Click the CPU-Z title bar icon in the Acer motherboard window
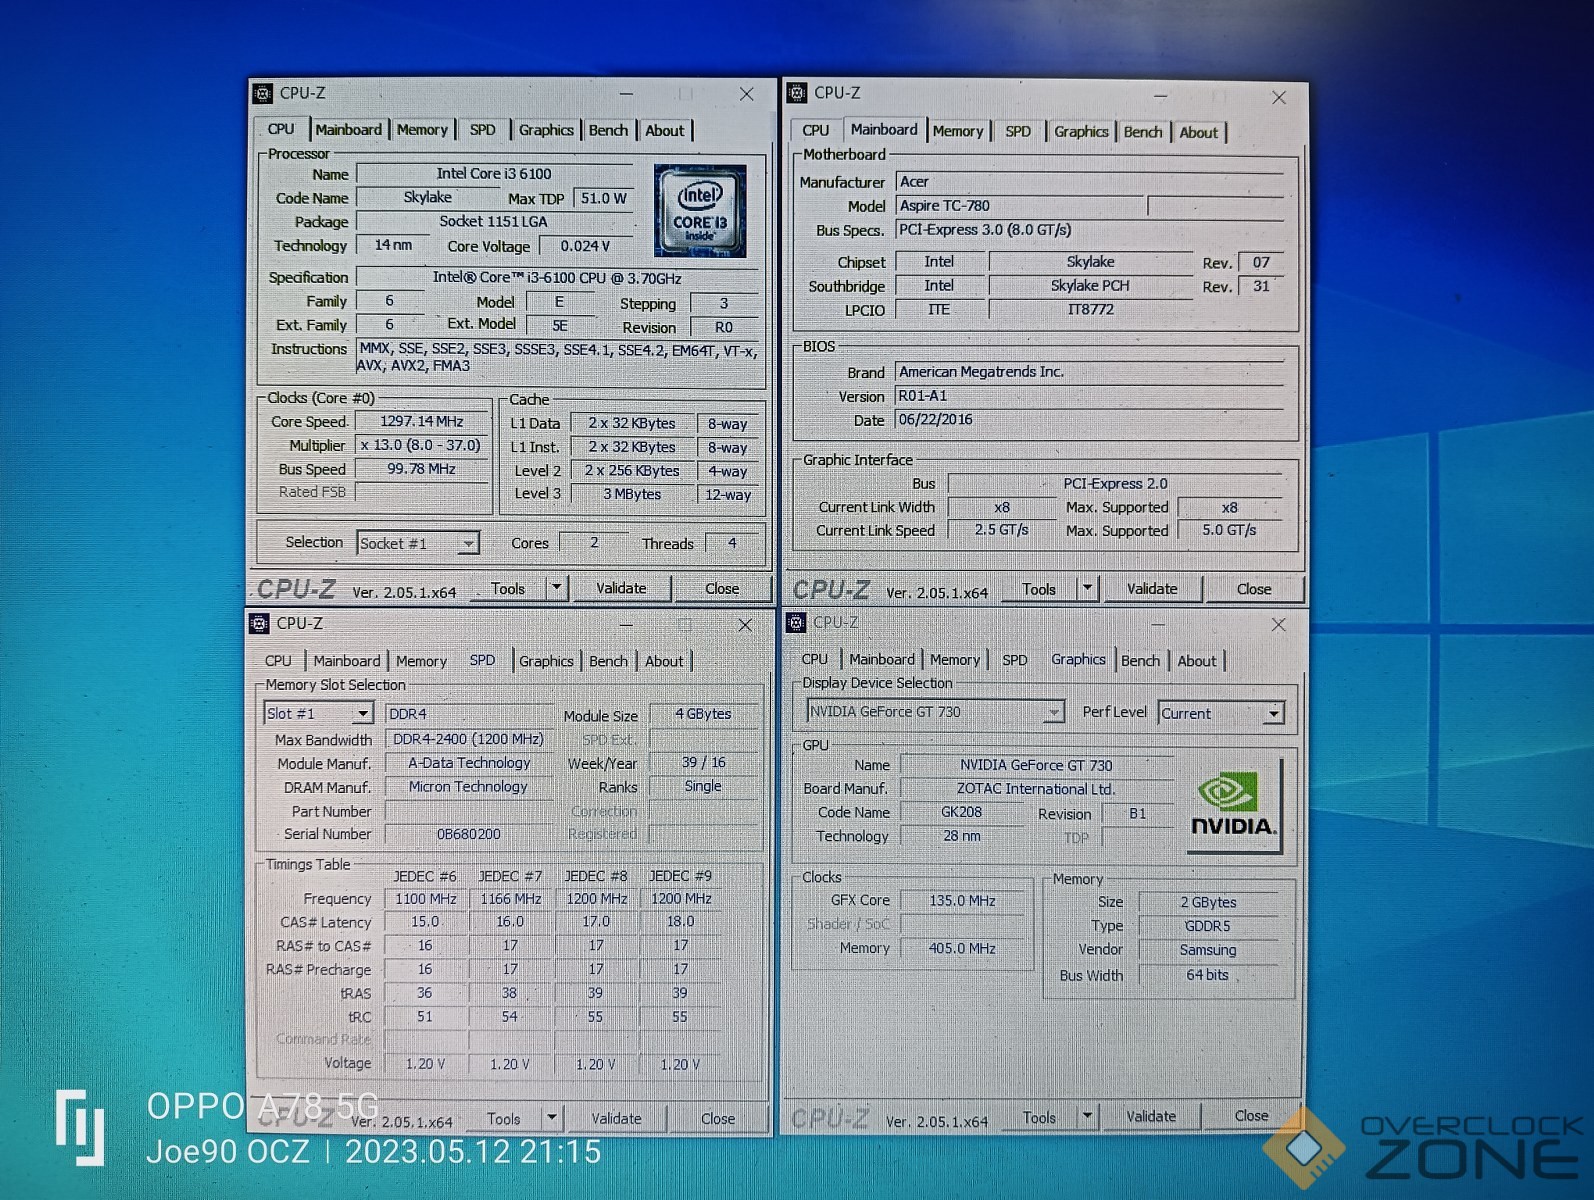The width and height of the screenshot is (1594, 1200). coord(797,93)
